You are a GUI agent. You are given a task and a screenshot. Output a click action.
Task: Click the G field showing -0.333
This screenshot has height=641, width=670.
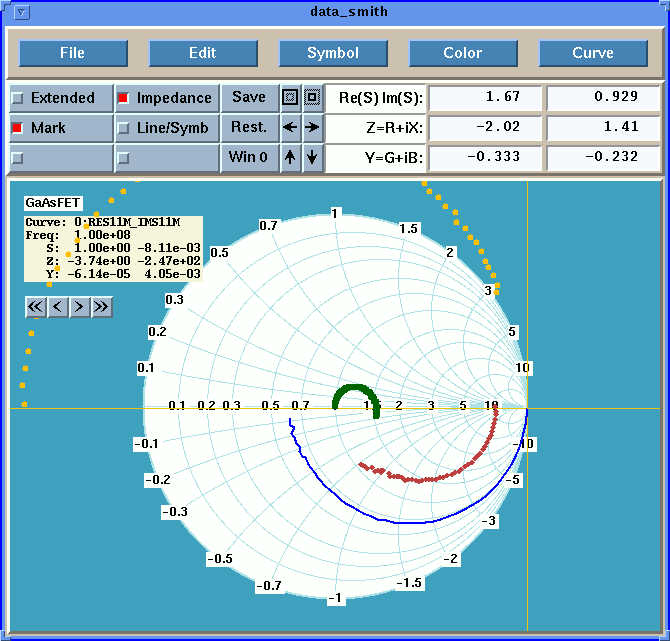coord(485,157)
